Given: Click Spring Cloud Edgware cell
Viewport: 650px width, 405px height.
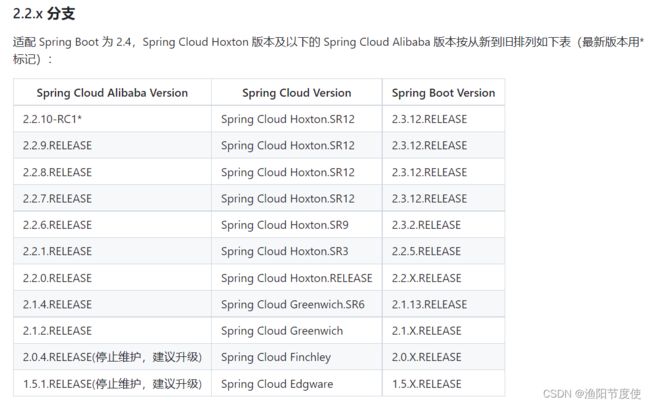Looking at the screenshot, I should click(x=297, y=383).
